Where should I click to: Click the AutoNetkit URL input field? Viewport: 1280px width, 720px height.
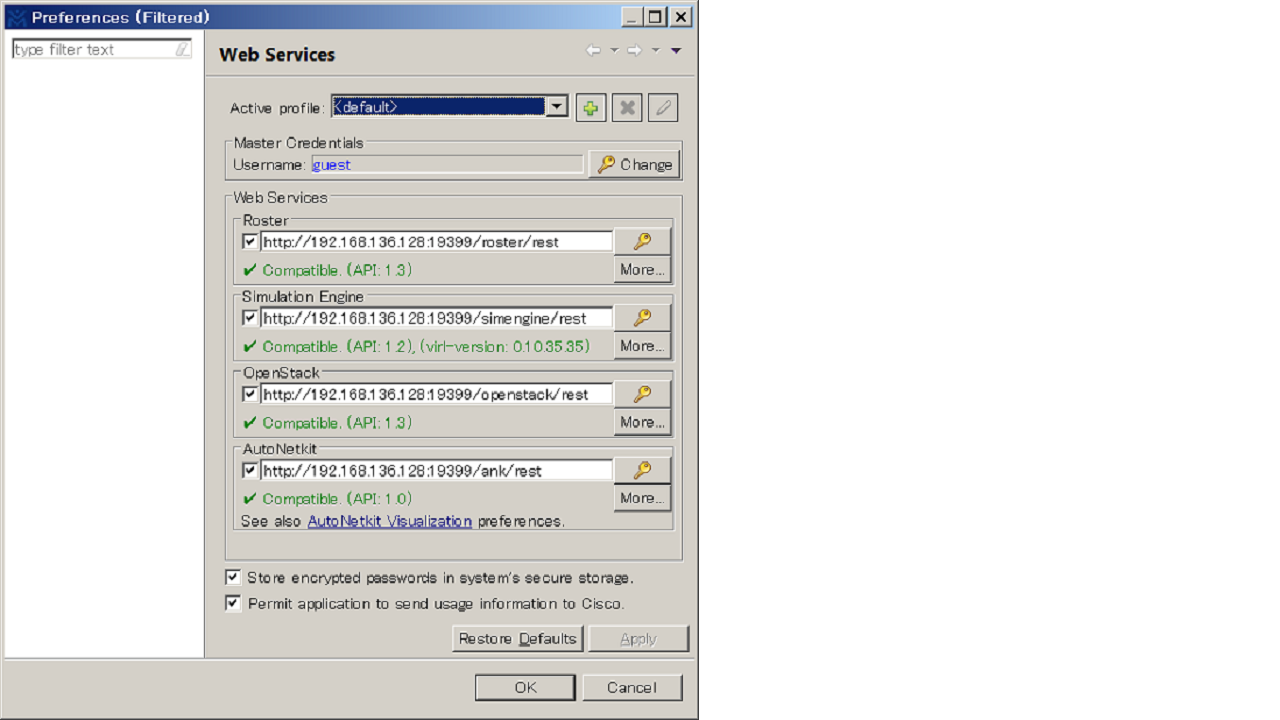(x=437, y=469)
